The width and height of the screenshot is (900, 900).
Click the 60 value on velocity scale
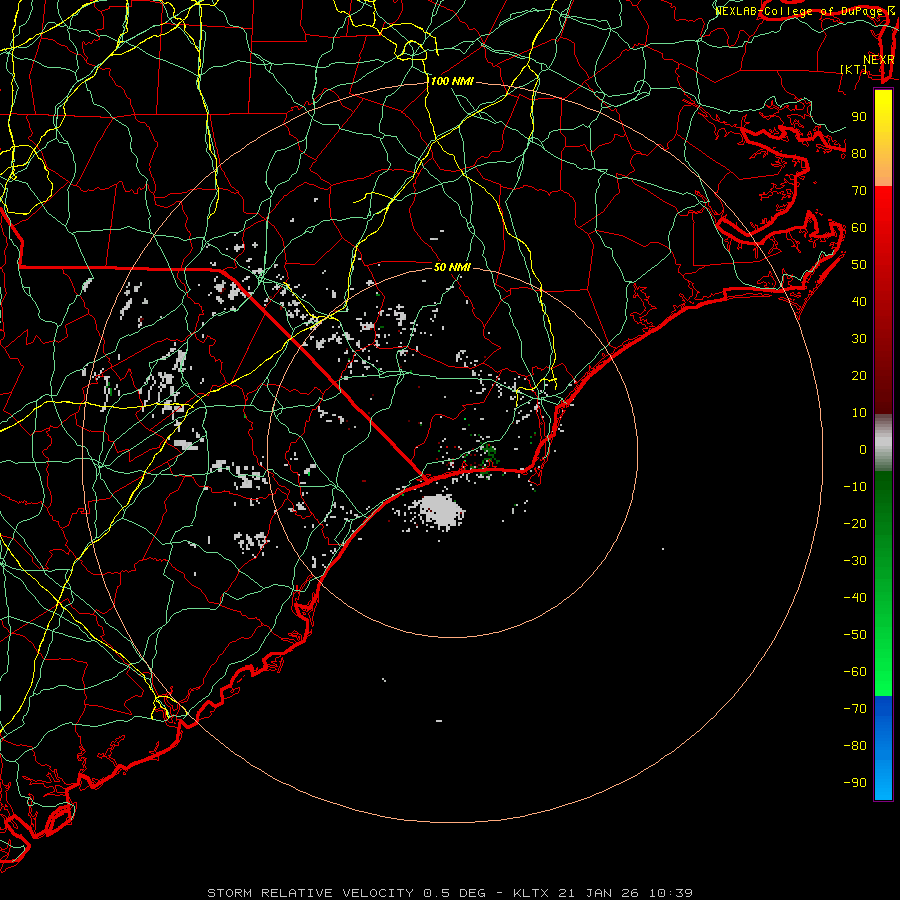coord(859,227)
